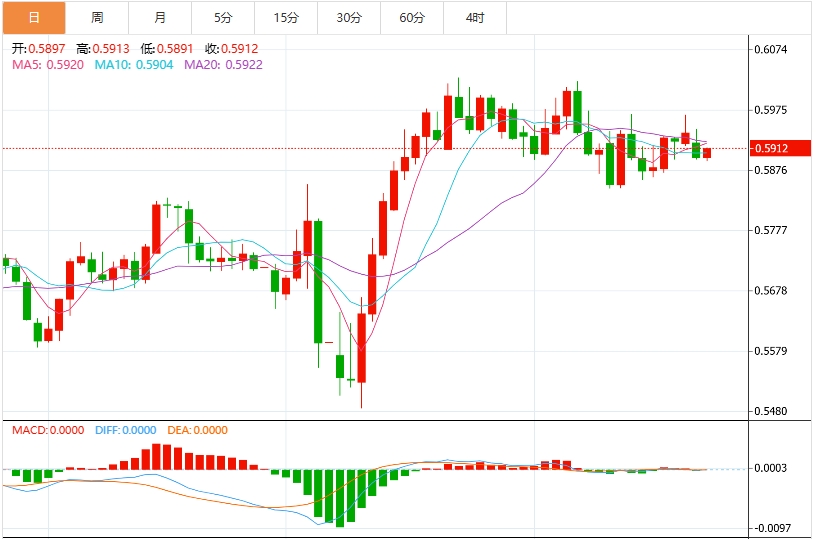This screenshot has height=539, width=819.
Task: Click the 0.5678 price axis label
Action: (771, 290)
